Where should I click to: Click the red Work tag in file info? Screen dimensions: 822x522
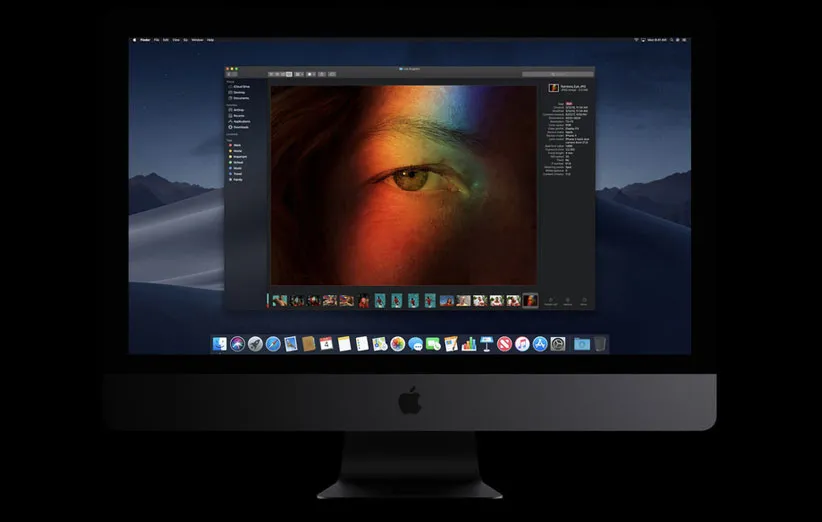tap(569, 104)
